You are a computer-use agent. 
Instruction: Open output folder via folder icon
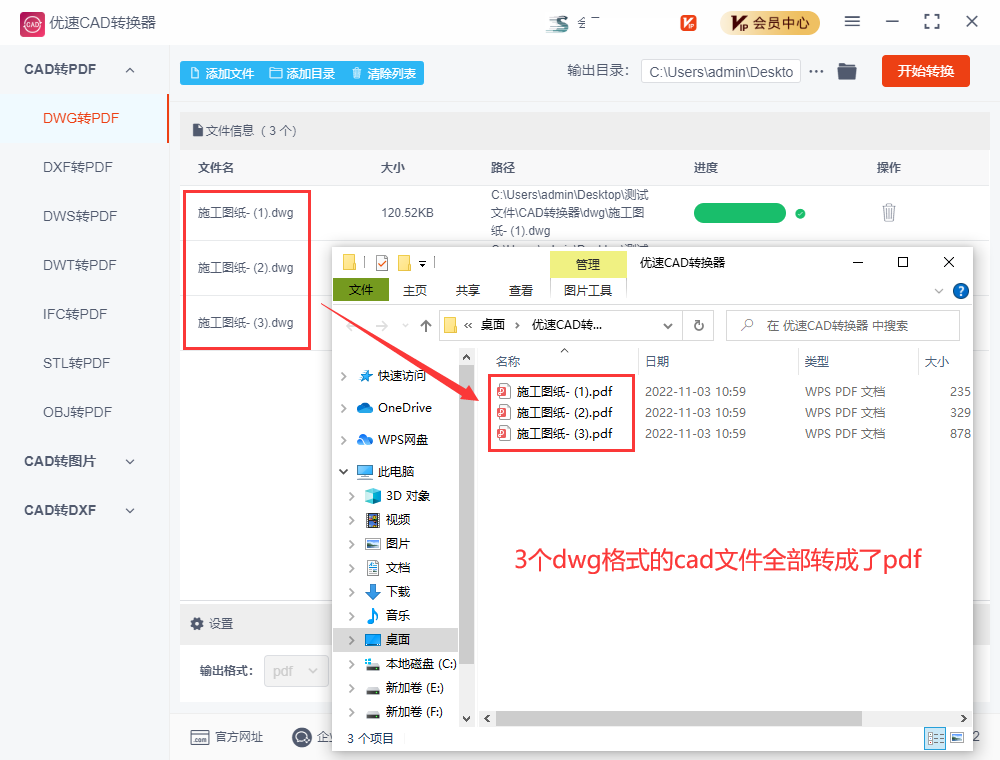pyautogui.click(x=847, y=71)
